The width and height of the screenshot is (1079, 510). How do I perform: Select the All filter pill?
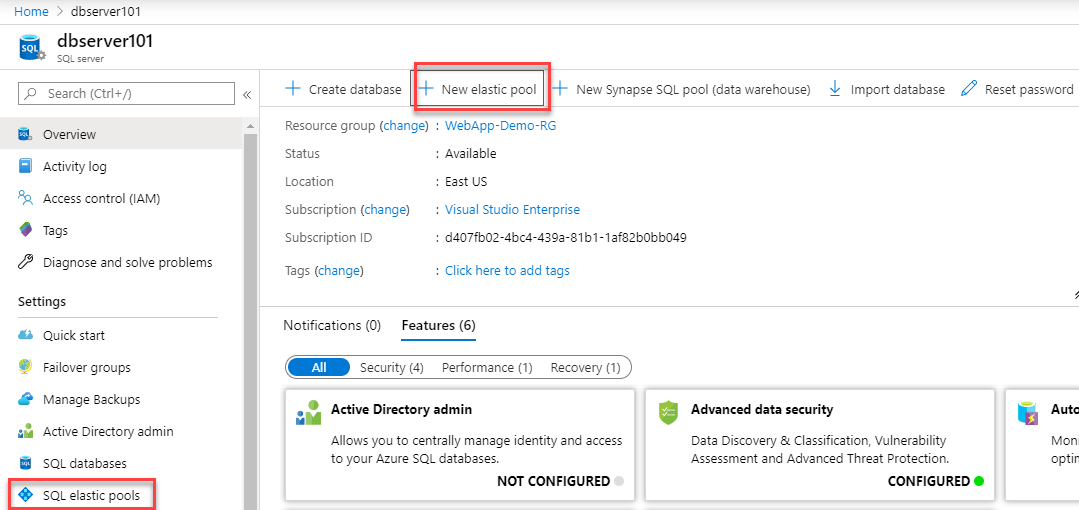click(319, 368)
